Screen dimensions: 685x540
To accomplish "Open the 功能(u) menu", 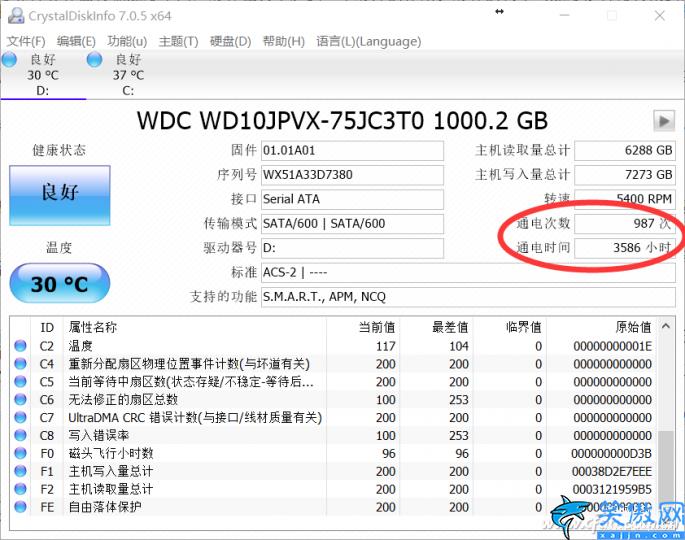I will coord(127,42).
